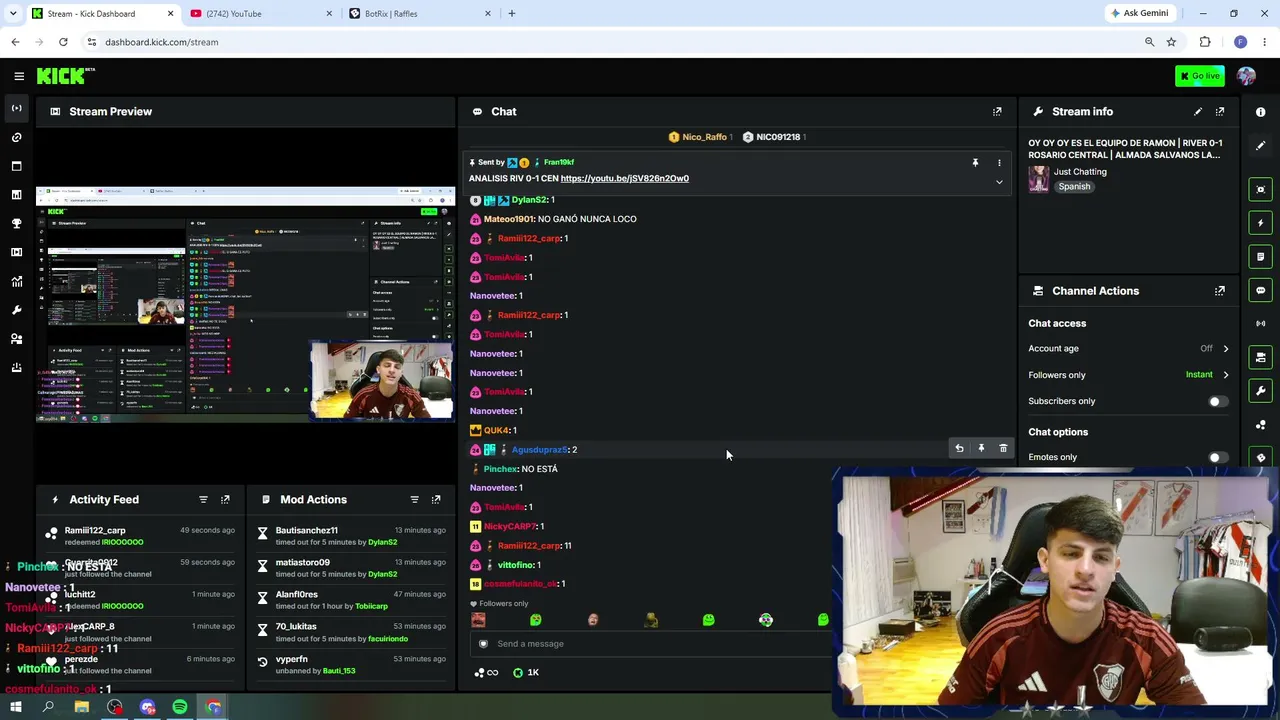Click the Just Chatting category
This screenshot has width=1280, height=720.
click(1080, 172)
